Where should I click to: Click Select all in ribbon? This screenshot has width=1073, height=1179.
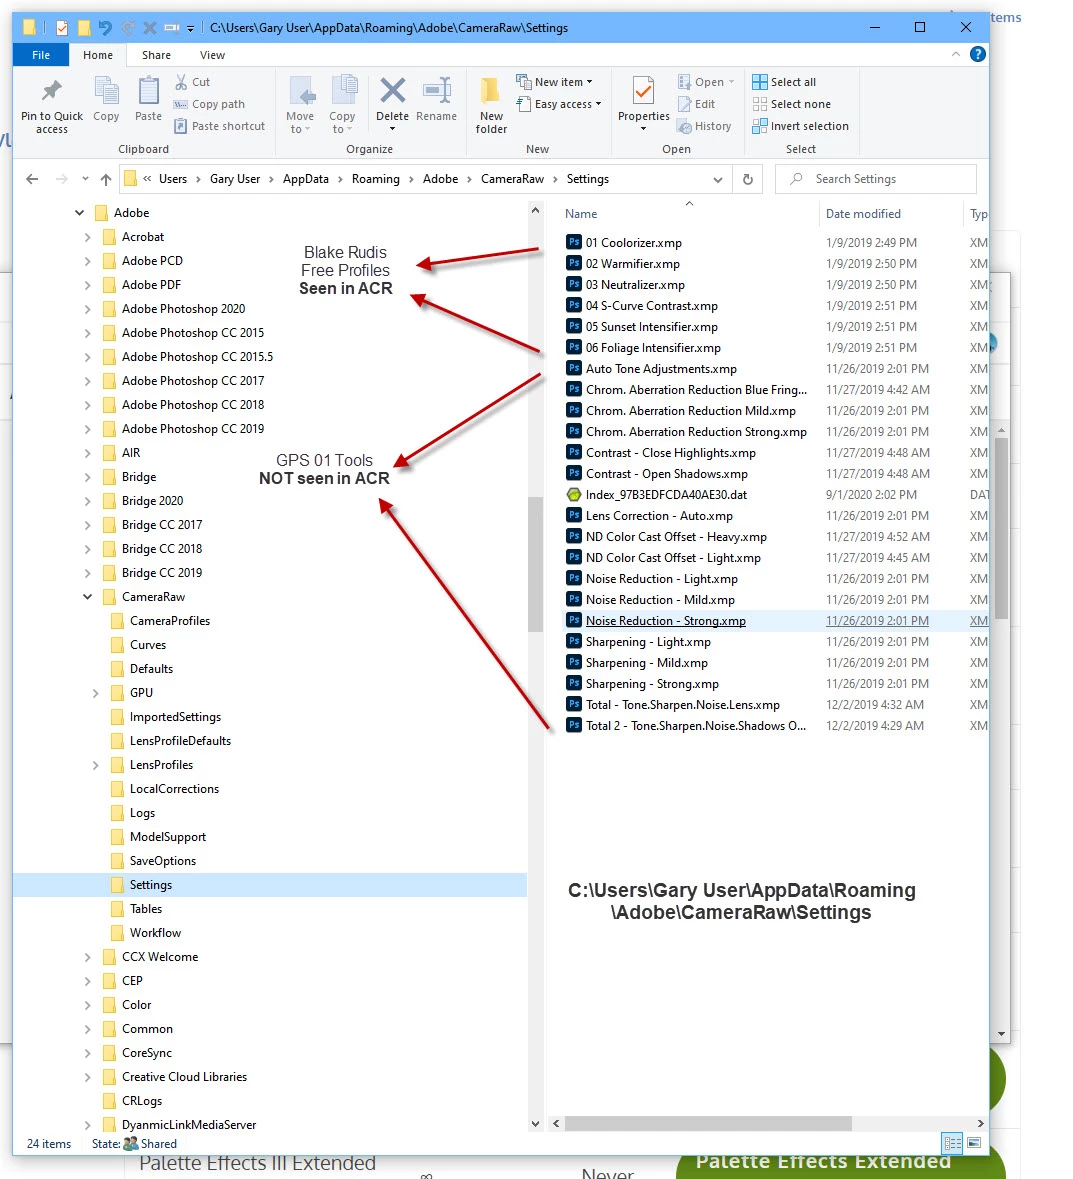pos(784,82)
